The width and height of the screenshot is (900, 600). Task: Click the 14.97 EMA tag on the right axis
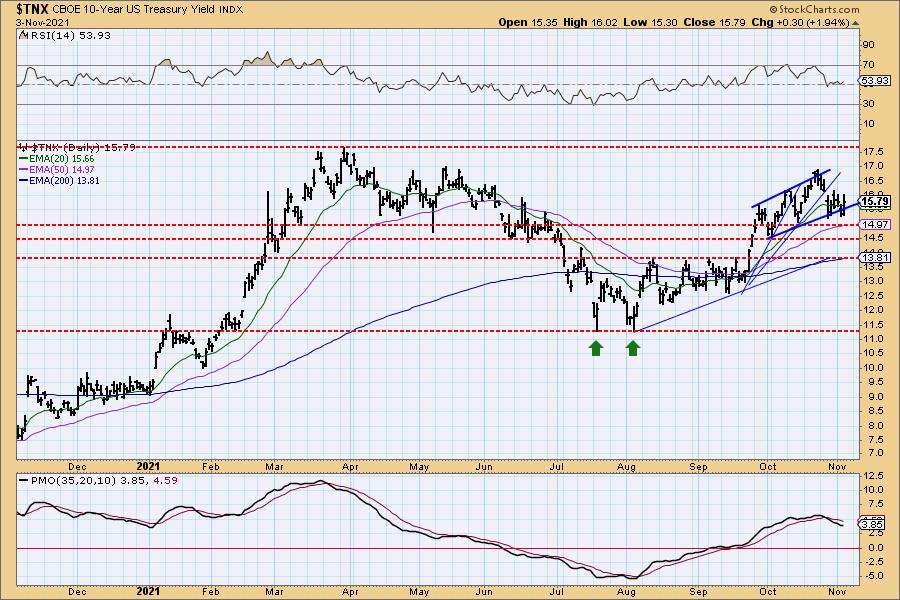[x=875, y=224]
